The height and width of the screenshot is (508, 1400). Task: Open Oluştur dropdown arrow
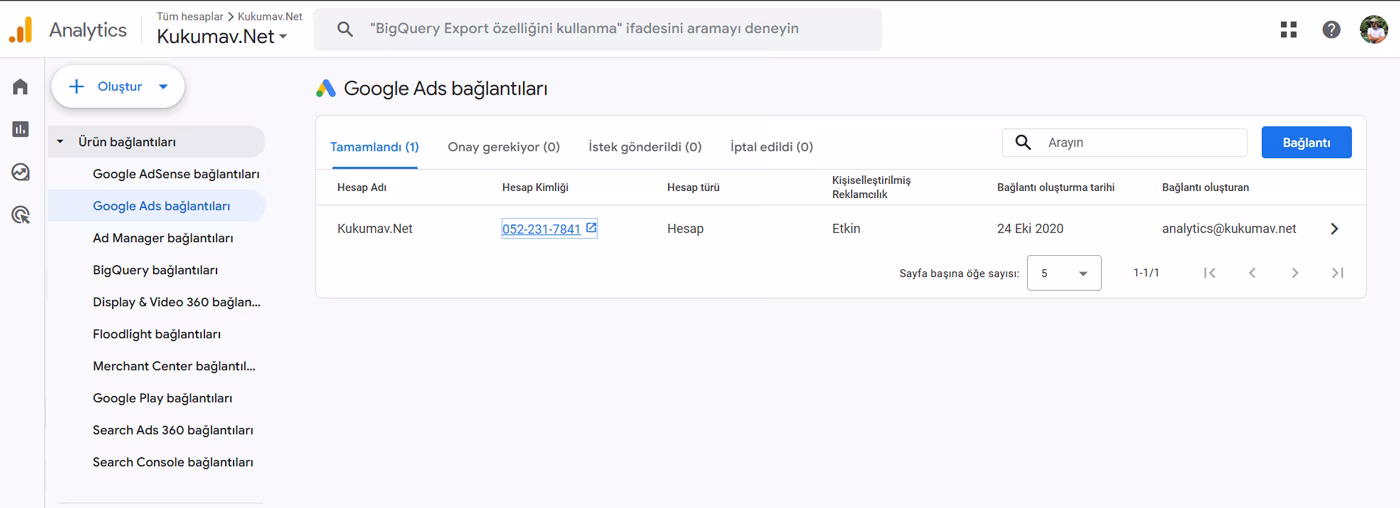point(163,87)
